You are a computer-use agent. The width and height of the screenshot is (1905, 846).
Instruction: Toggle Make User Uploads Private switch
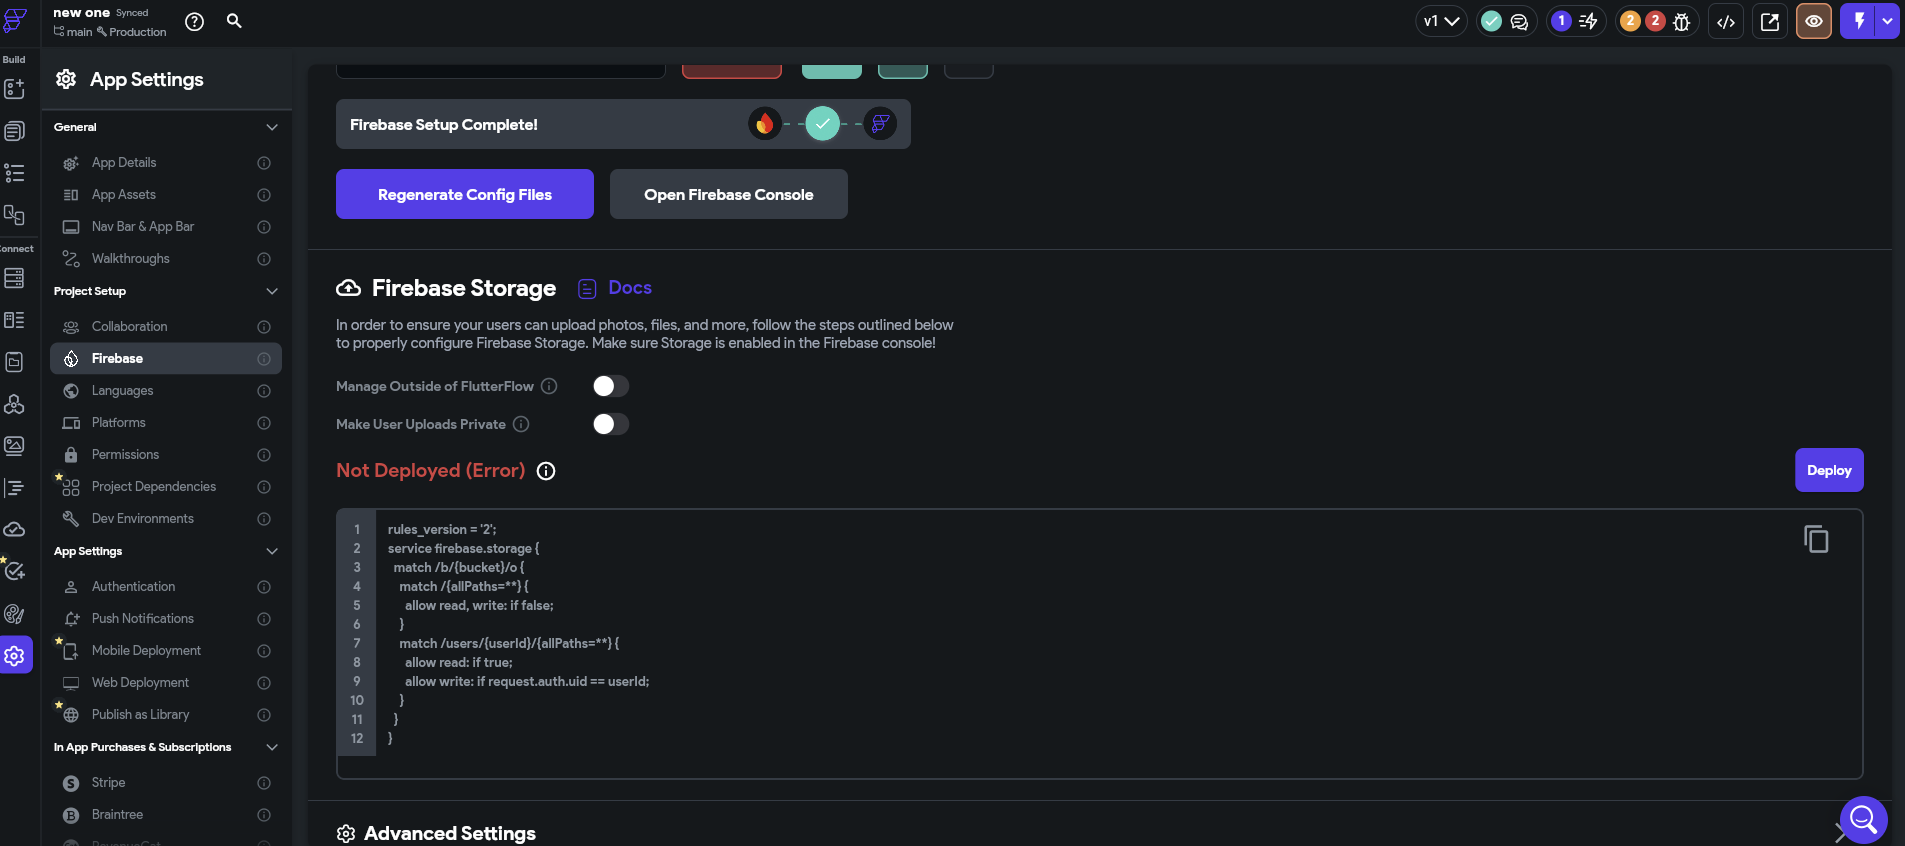pyautogui.click(x=610, y=424)
